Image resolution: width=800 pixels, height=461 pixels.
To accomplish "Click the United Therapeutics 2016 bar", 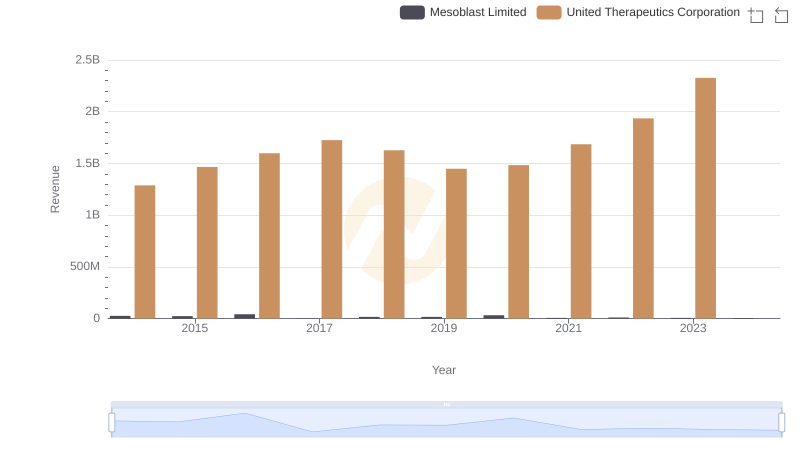I will click(x=269, y=236).
